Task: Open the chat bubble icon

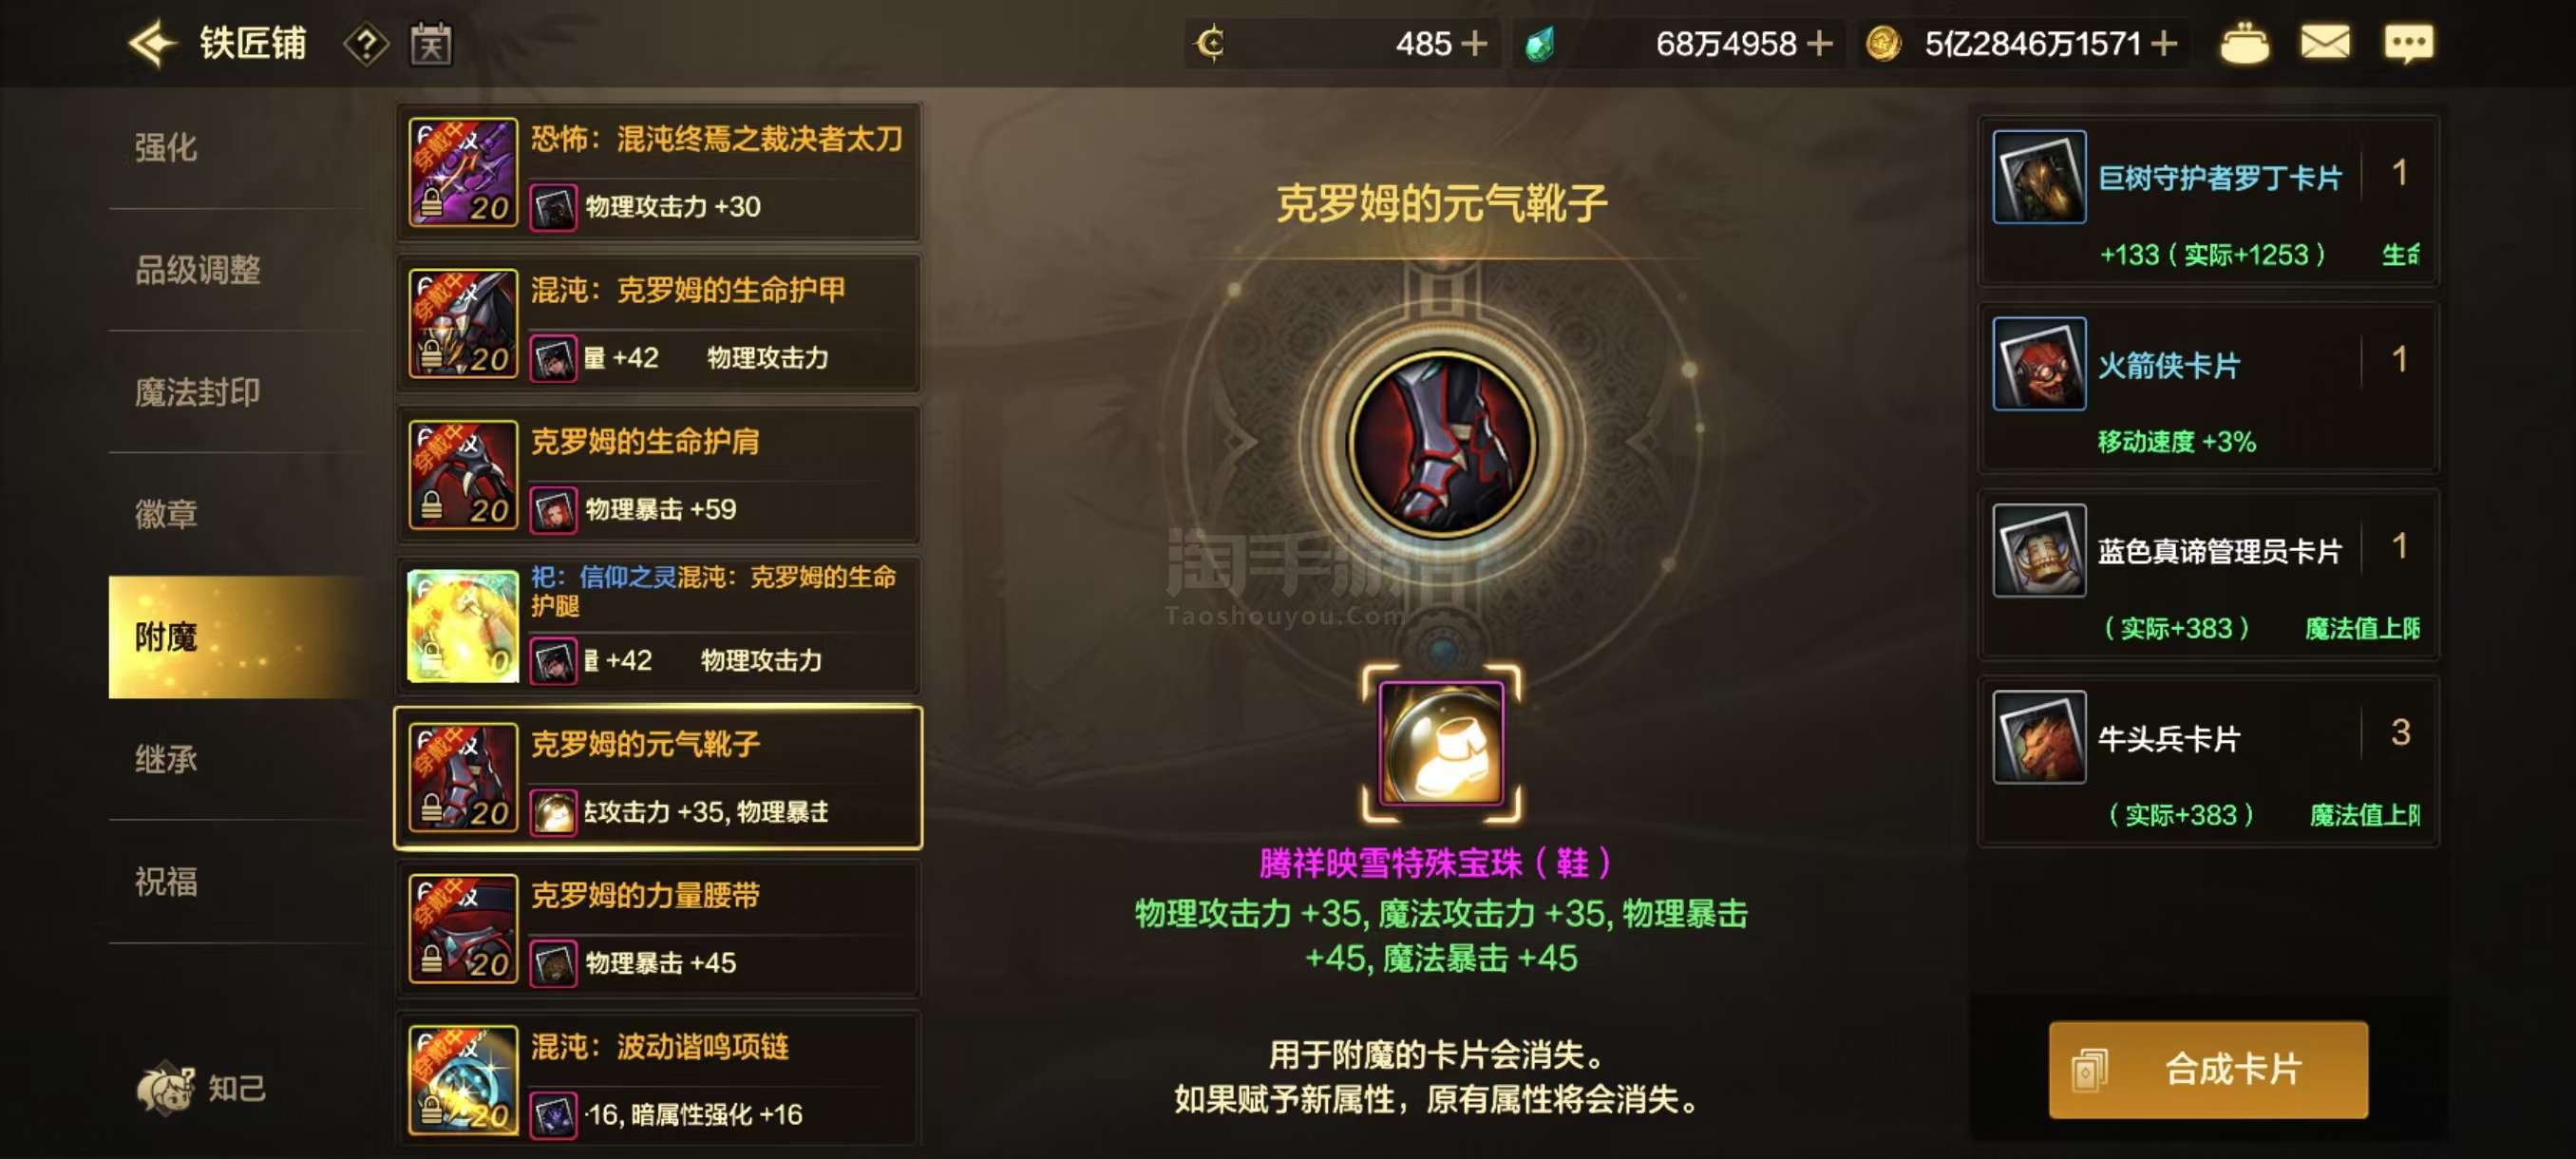Action: pos(2408,44)
